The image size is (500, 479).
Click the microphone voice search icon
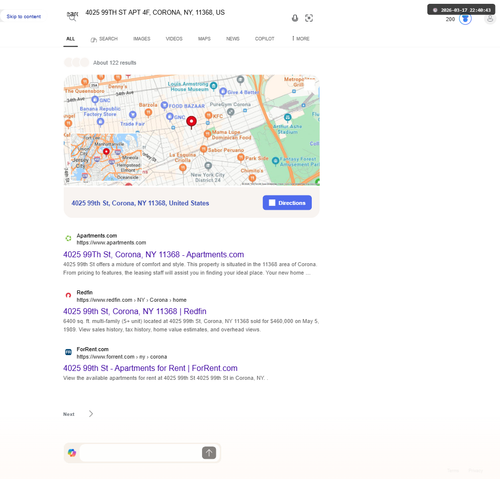(x=295, y=18)
